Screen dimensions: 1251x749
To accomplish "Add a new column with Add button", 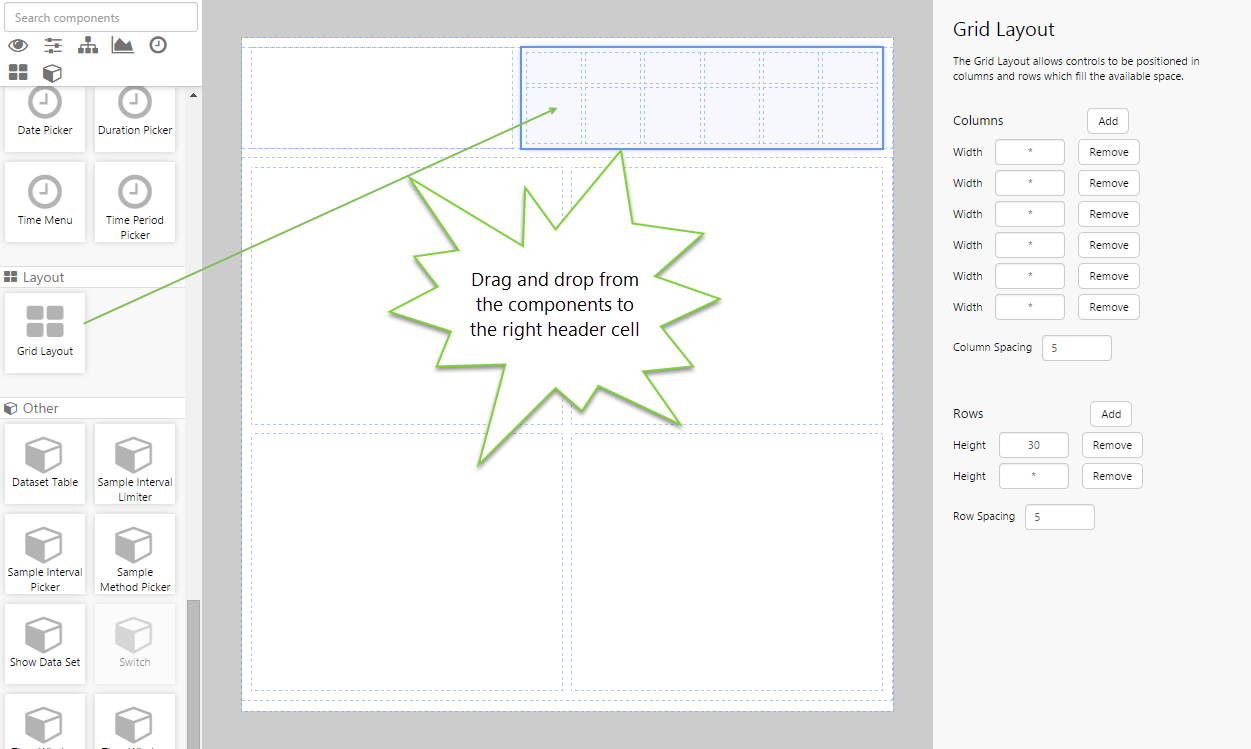I will click(x=1108, y=121).
